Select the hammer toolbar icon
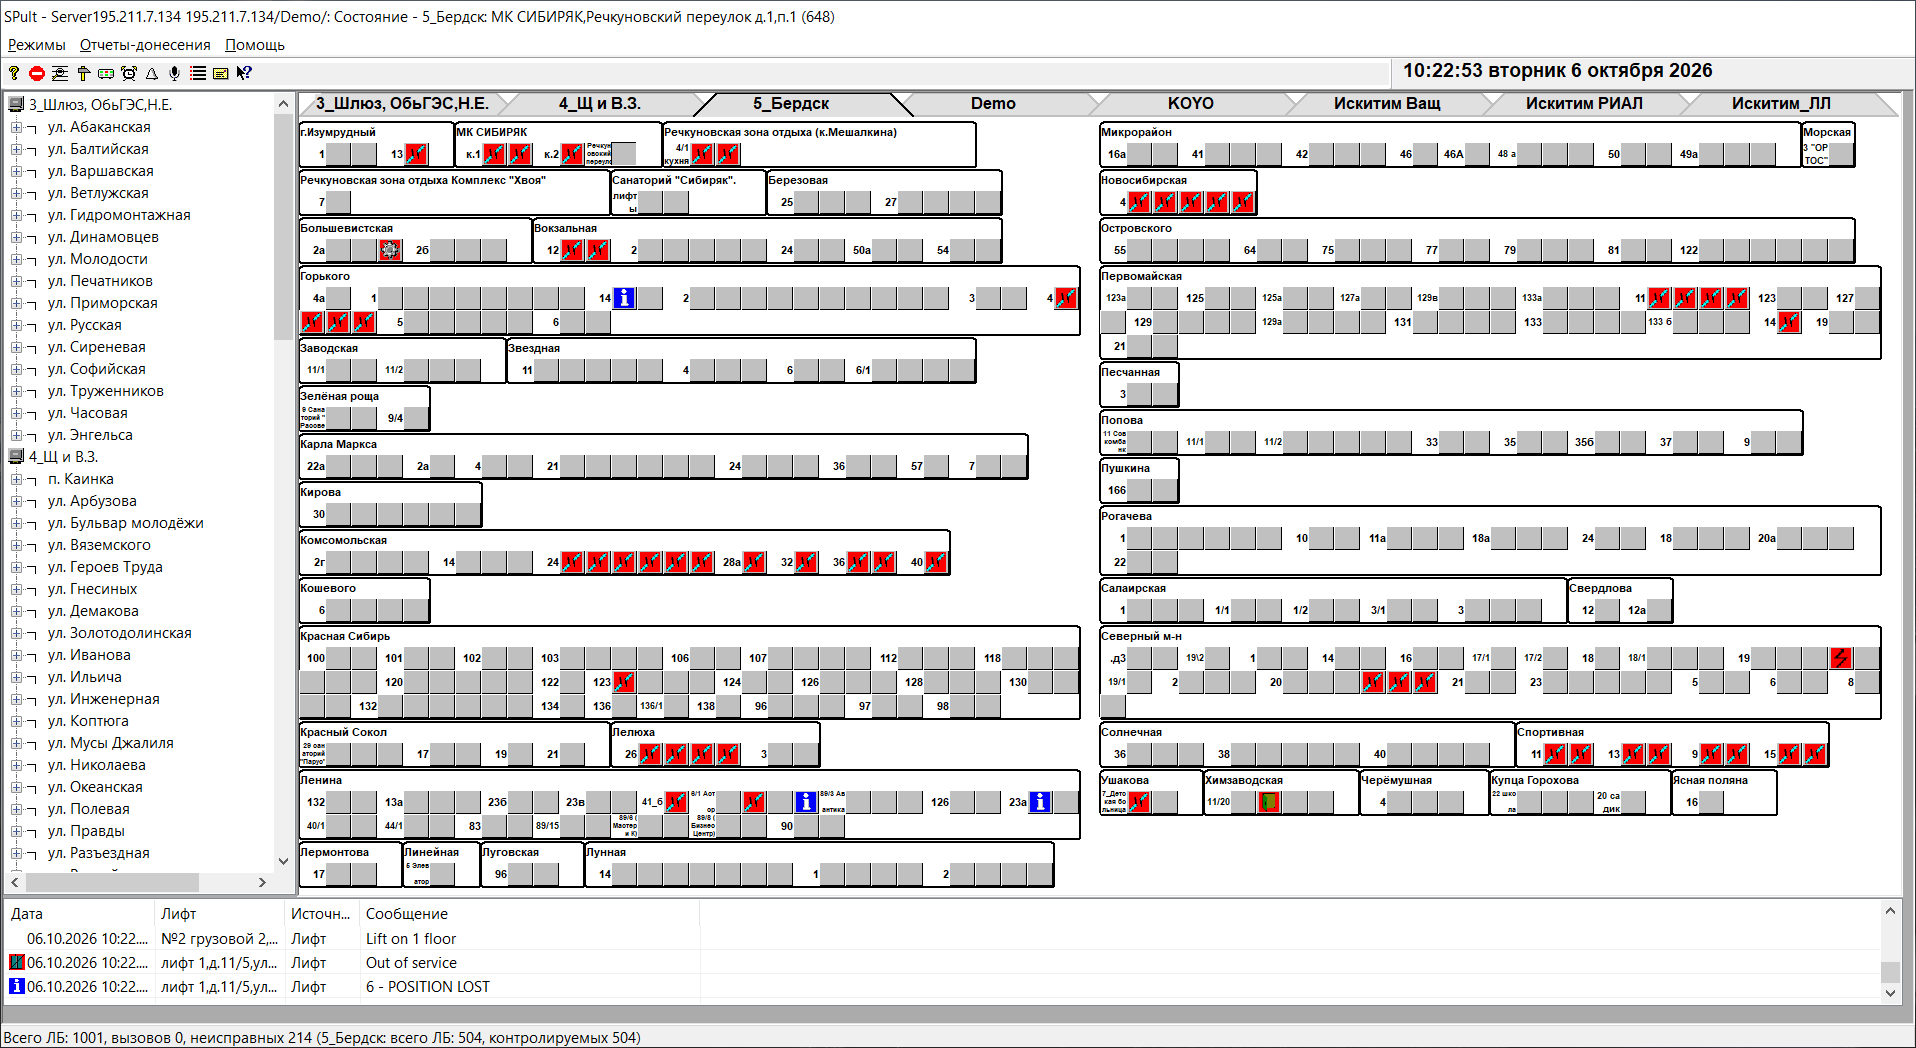The height and width of the screenshot is (1048, 1916). [83, 73]
